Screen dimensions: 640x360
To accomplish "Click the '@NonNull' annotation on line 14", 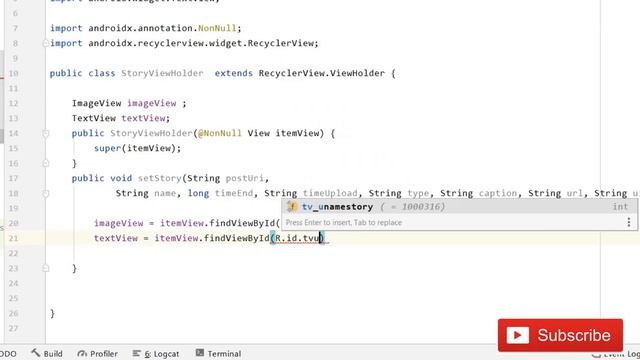I will click(x=220, y=133).
